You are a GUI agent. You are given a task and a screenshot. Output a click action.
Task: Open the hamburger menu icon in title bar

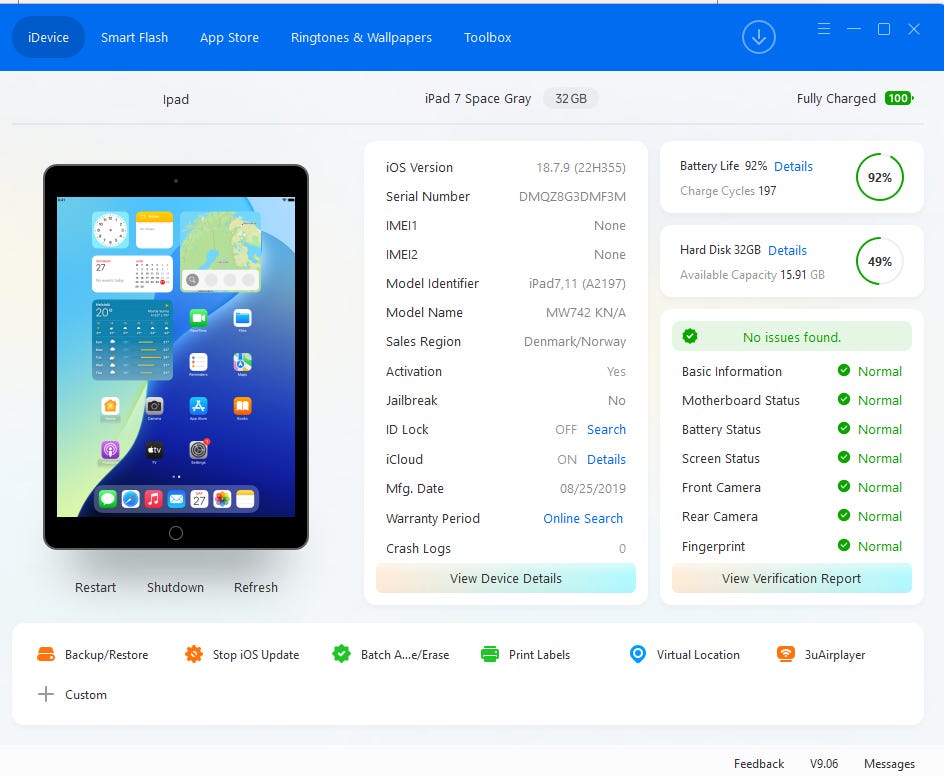pos(824,28)
